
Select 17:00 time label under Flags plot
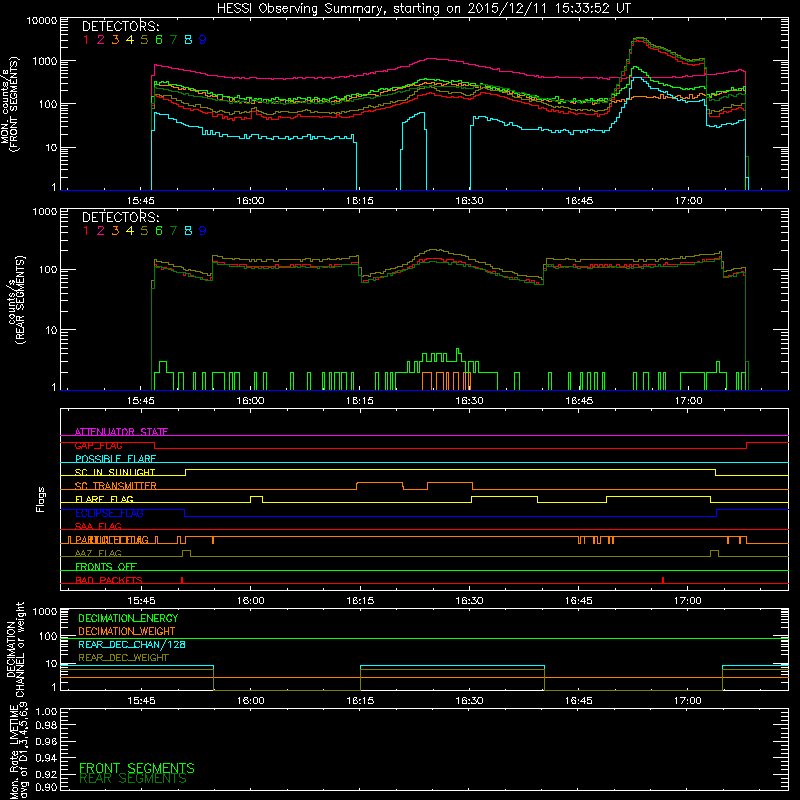pyautogui.click(x=688, y=601)
